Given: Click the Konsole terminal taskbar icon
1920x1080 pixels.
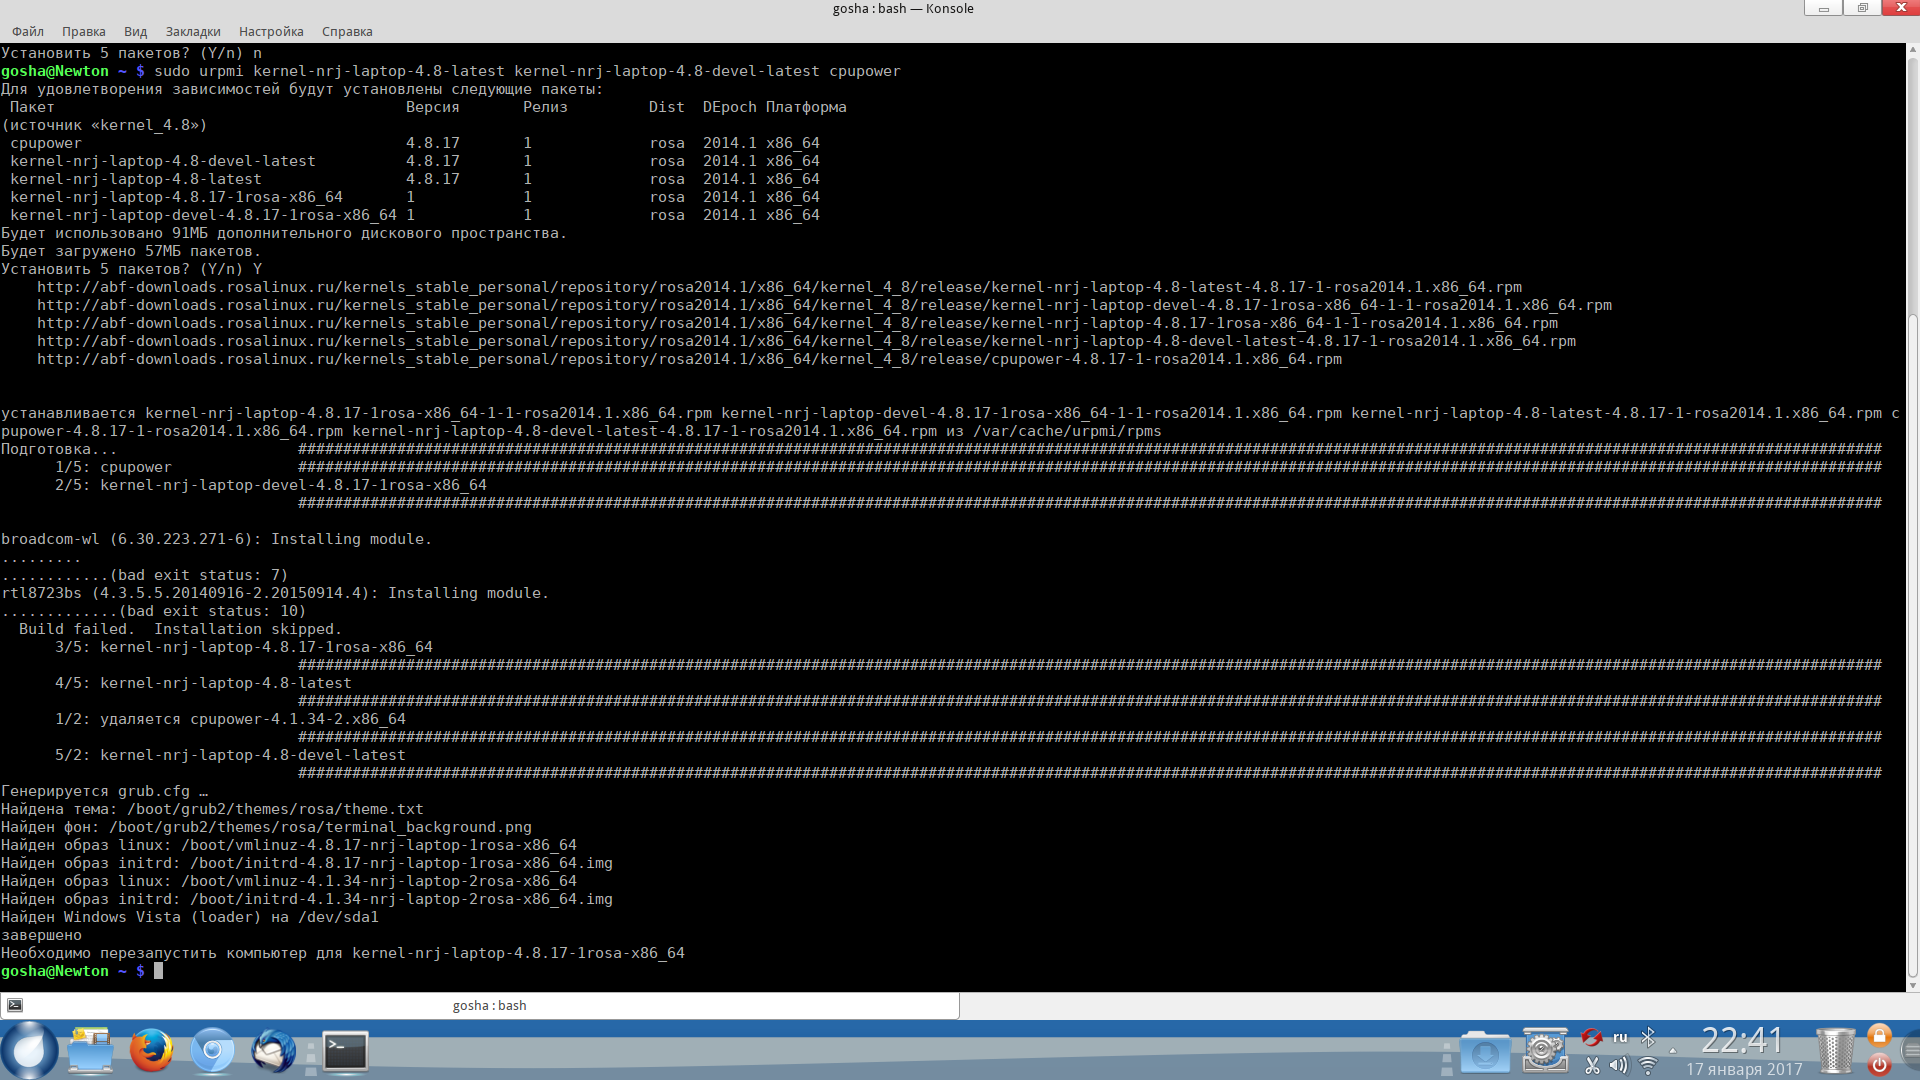Looking at the screenshot, I should tap(346, 1050).
